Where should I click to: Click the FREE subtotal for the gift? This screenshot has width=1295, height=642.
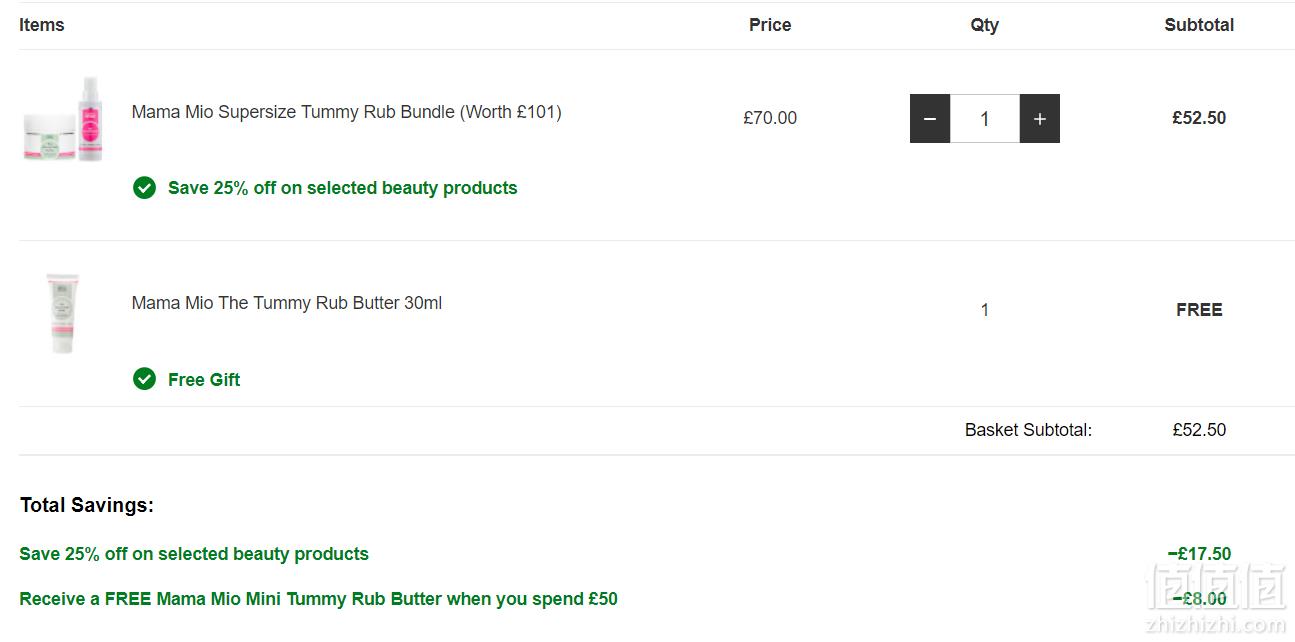(x=1199, y=310)
